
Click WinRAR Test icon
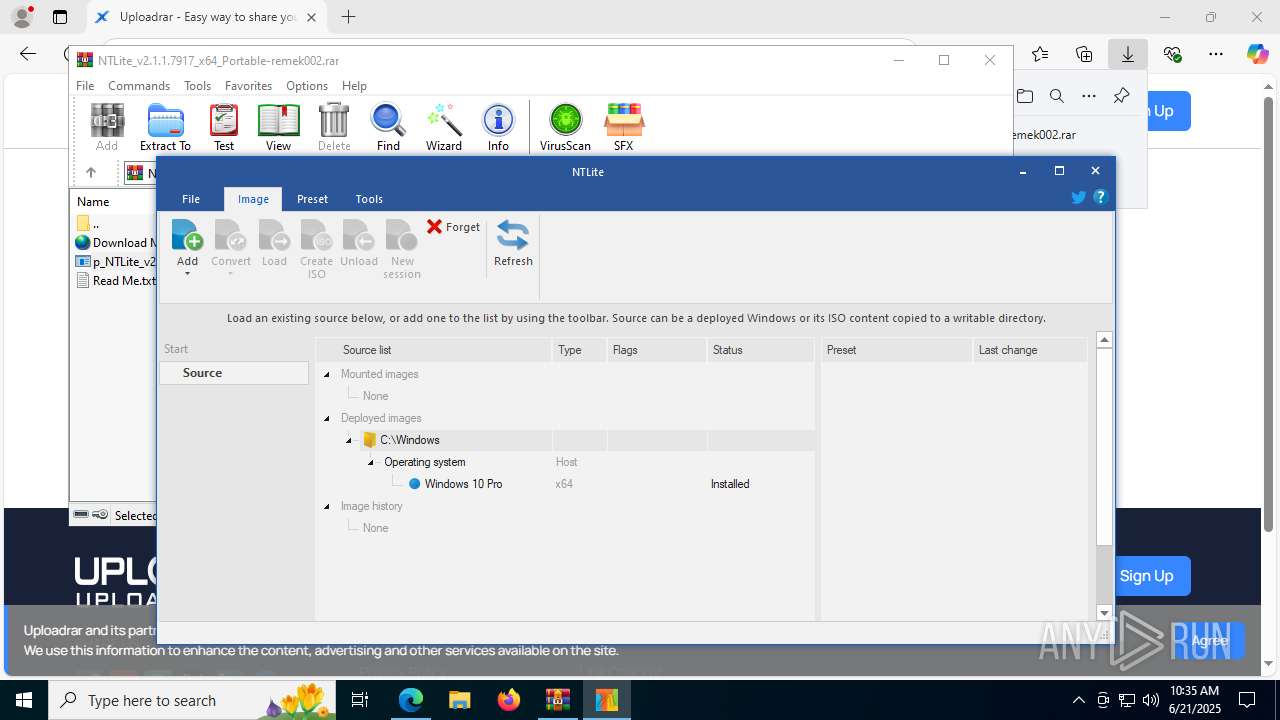[x=224, y=127]
